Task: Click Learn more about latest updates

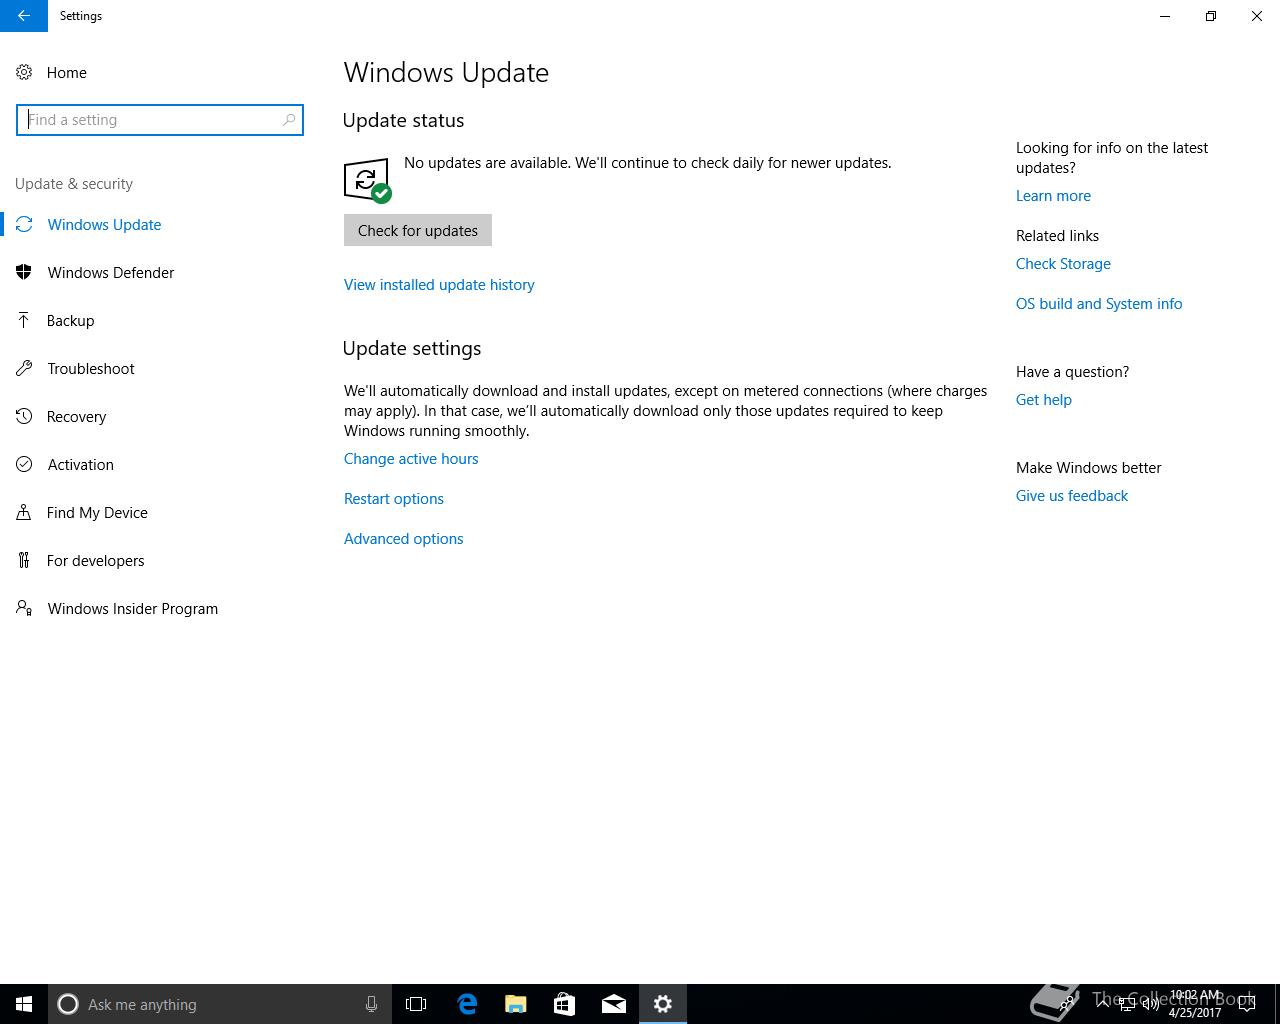Action: point(1053,196)
